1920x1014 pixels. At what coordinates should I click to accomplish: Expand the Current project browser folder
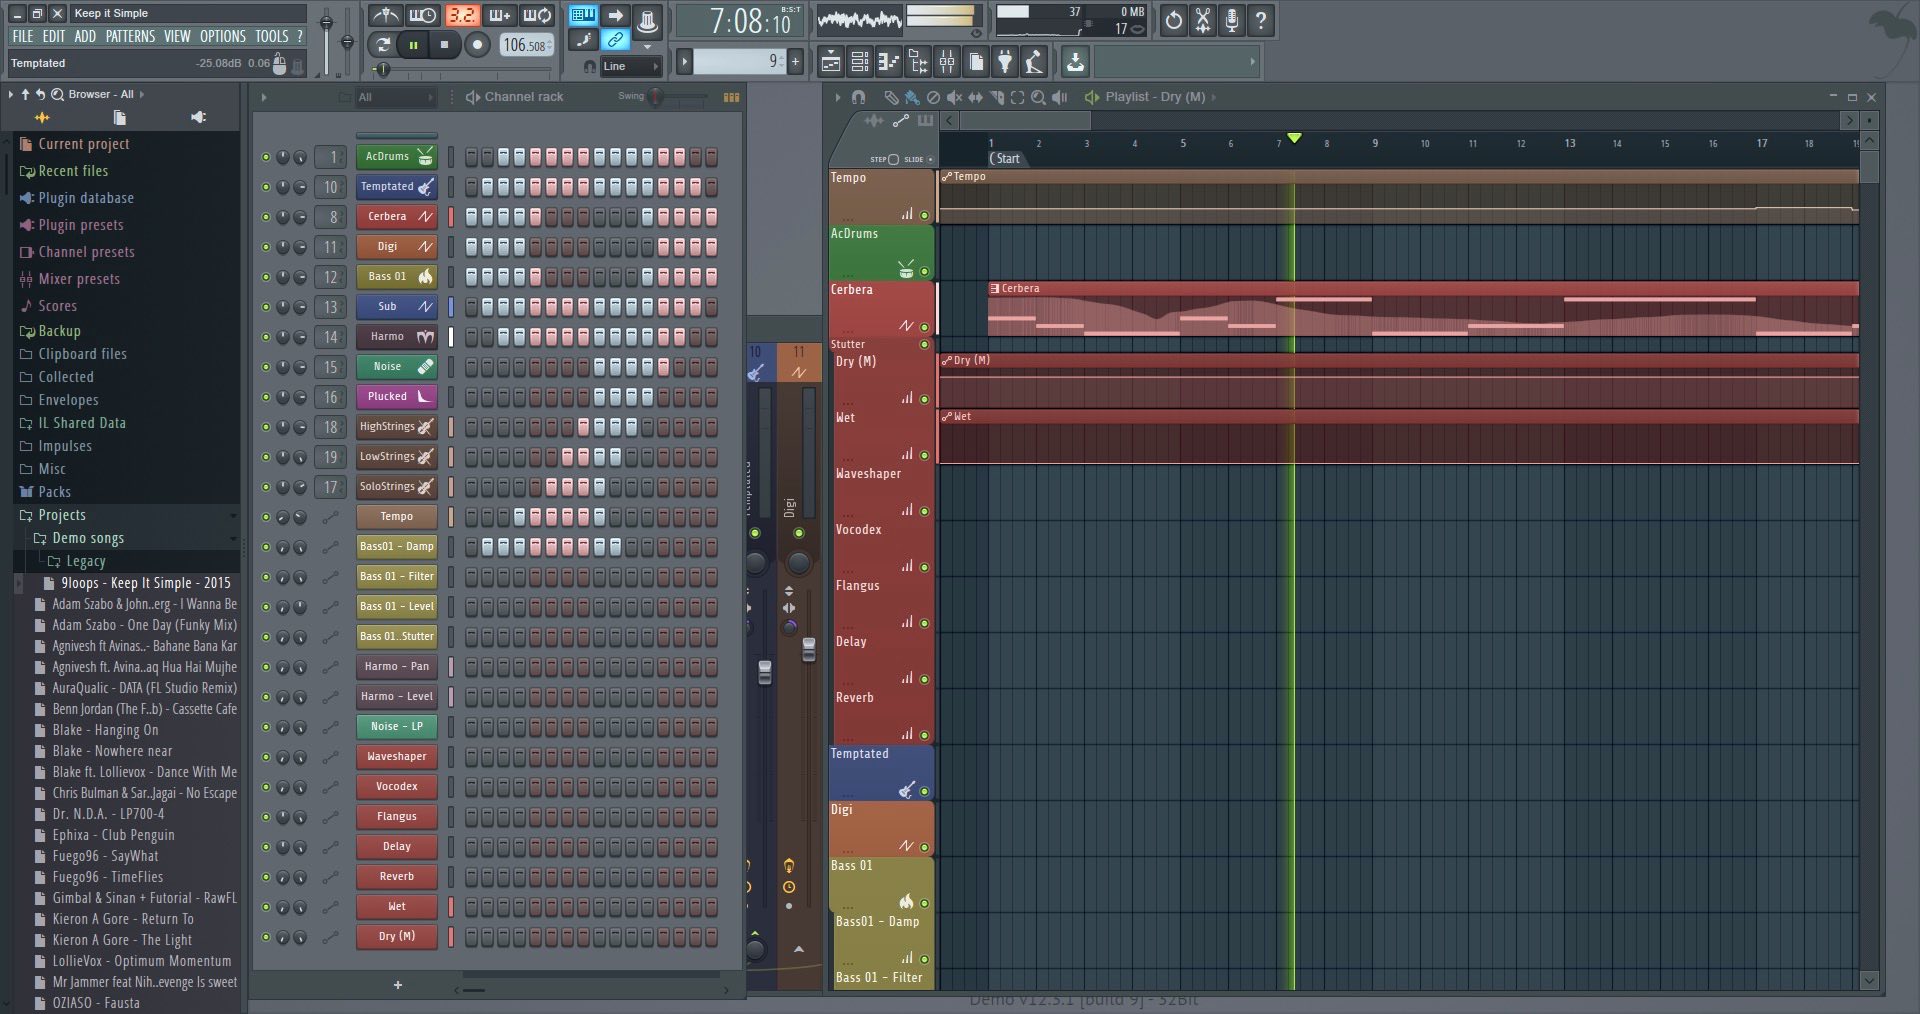[84, 144]
